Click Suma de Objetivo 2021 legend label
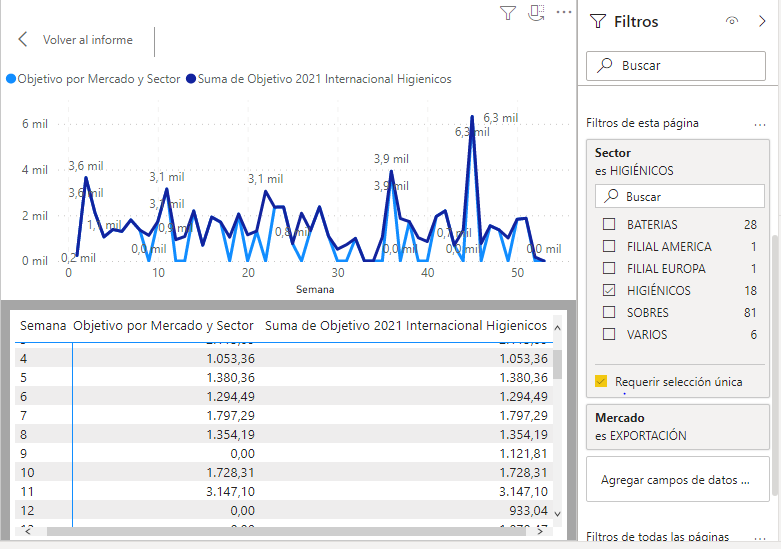781x549 pixels. (x=324, y=79)
